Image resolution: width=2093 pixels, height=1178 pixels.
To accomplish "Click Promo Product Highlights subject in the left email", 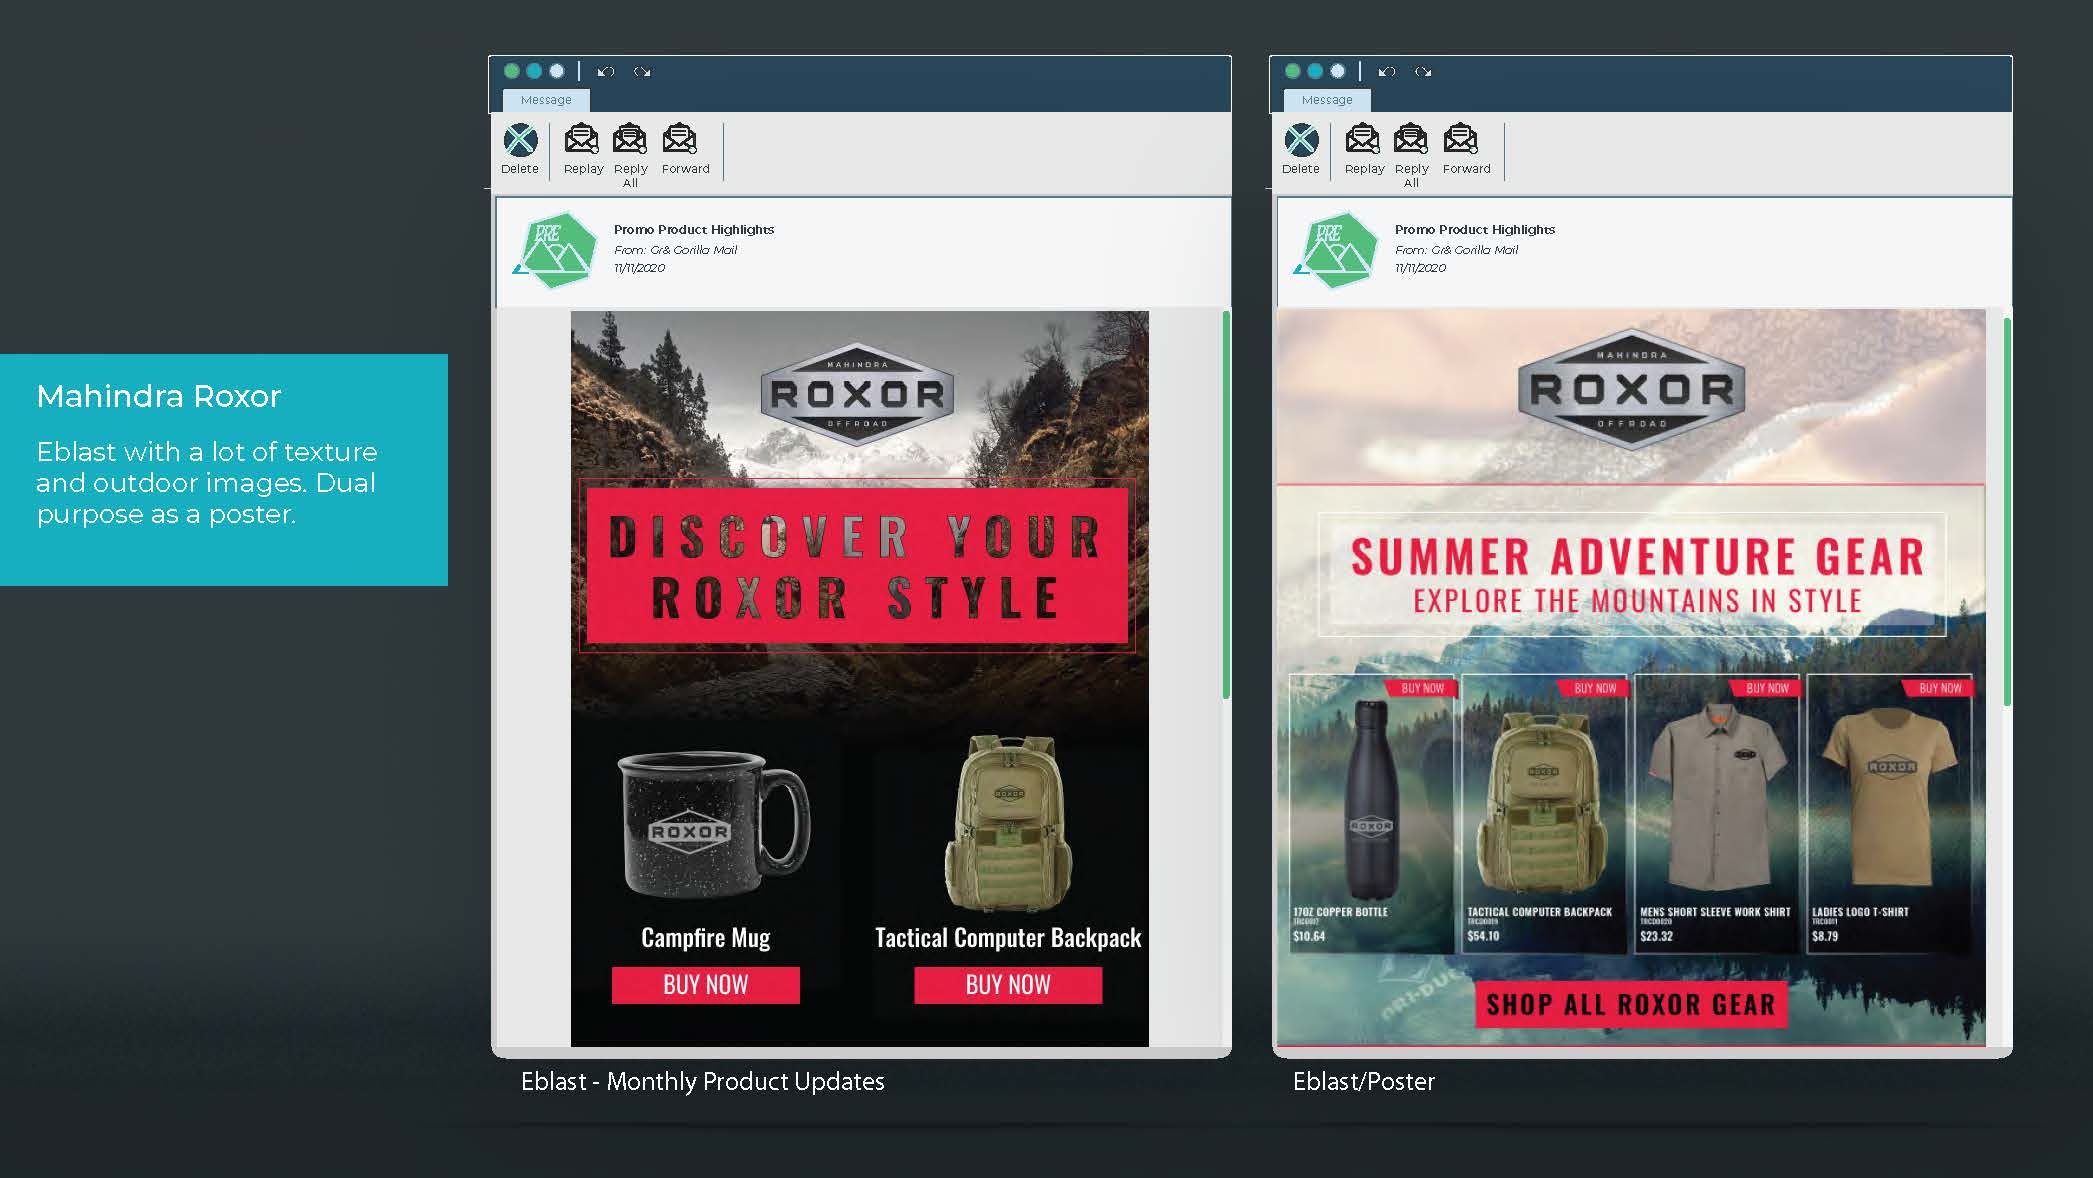I will (x=694, y=230).
